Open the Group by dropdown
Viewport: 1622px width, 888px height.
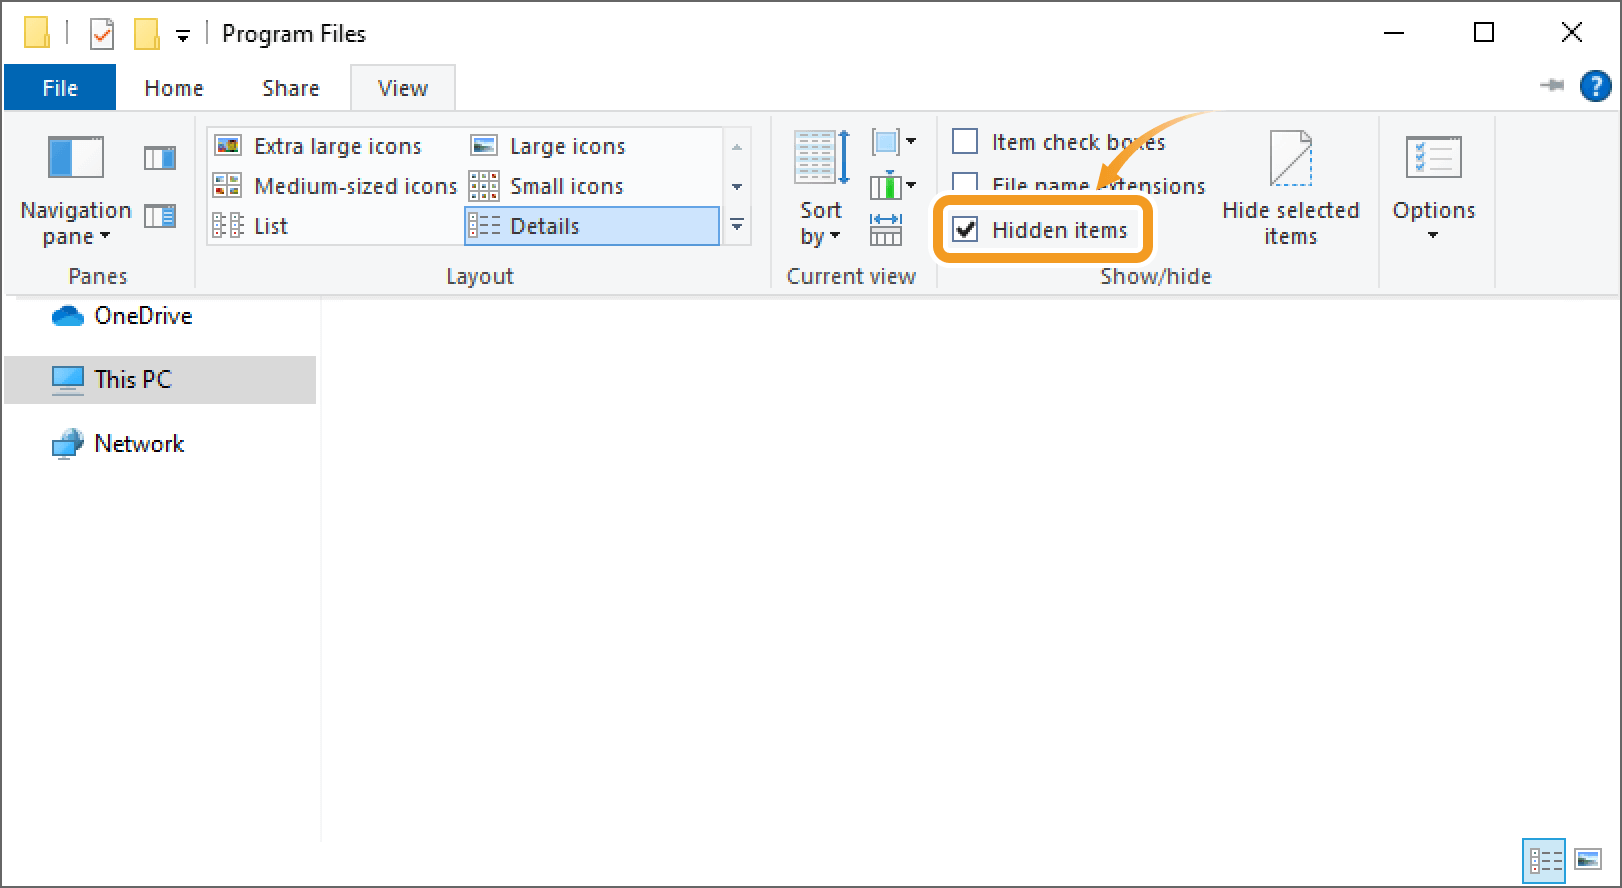(892, 142)
